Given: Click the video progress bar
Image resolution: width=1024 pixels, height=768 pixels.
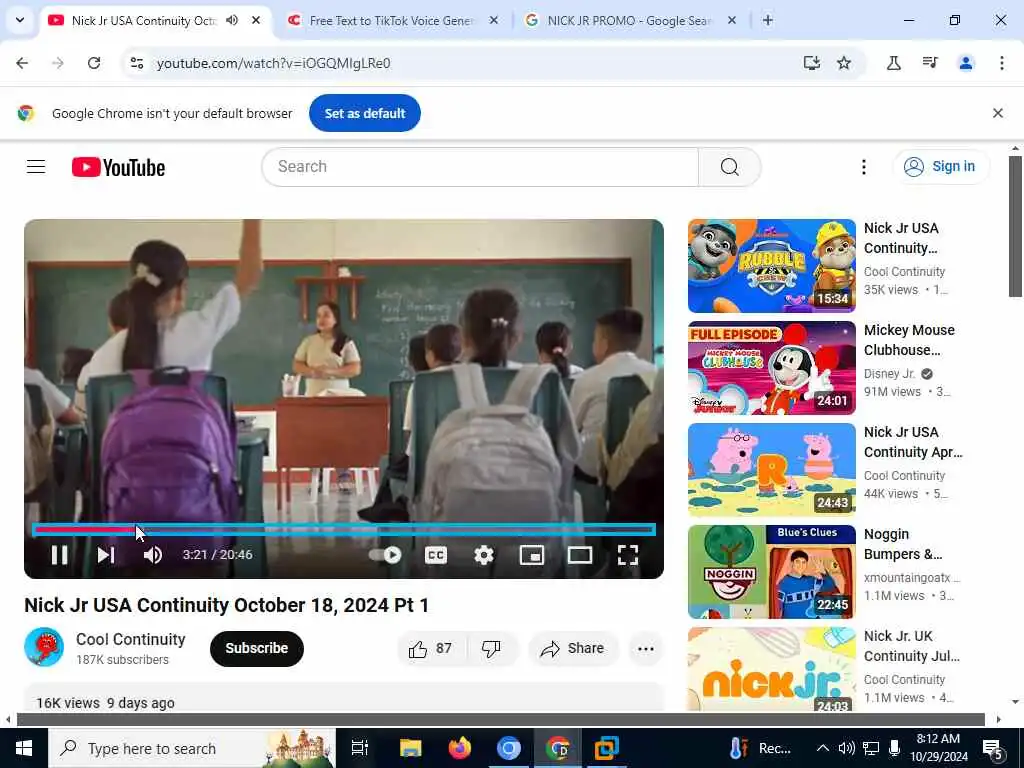Looking at the screenshot, I should [344, 530].
